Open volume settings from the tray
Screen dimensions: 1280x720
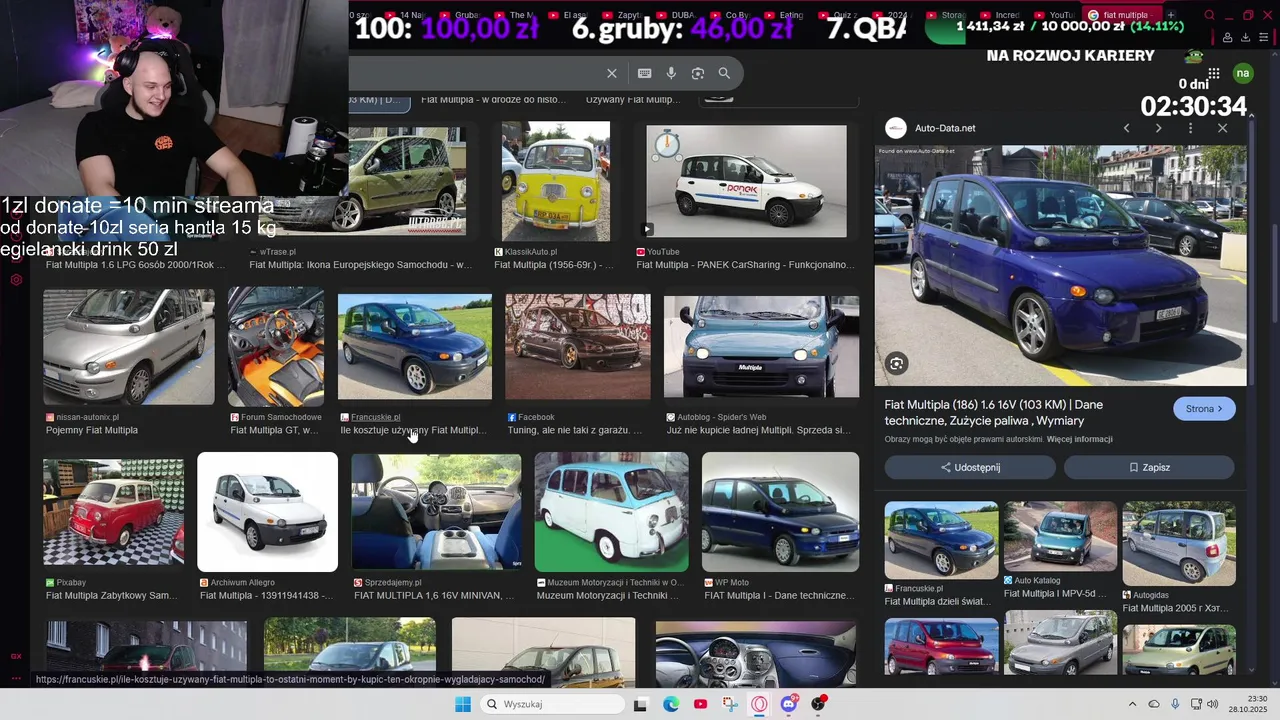(1213, 704)
